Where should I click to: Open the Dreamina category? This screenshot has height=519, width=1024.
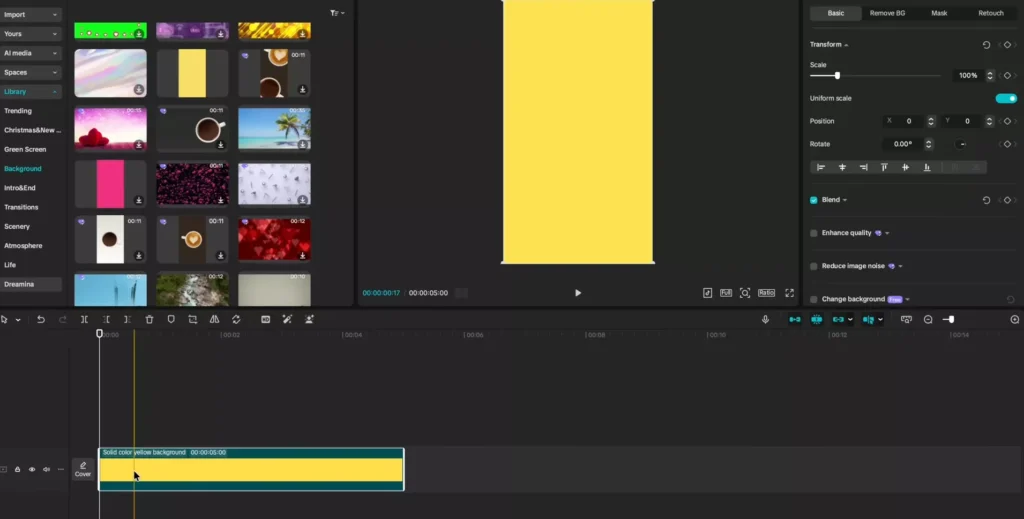tap(31, 285)
